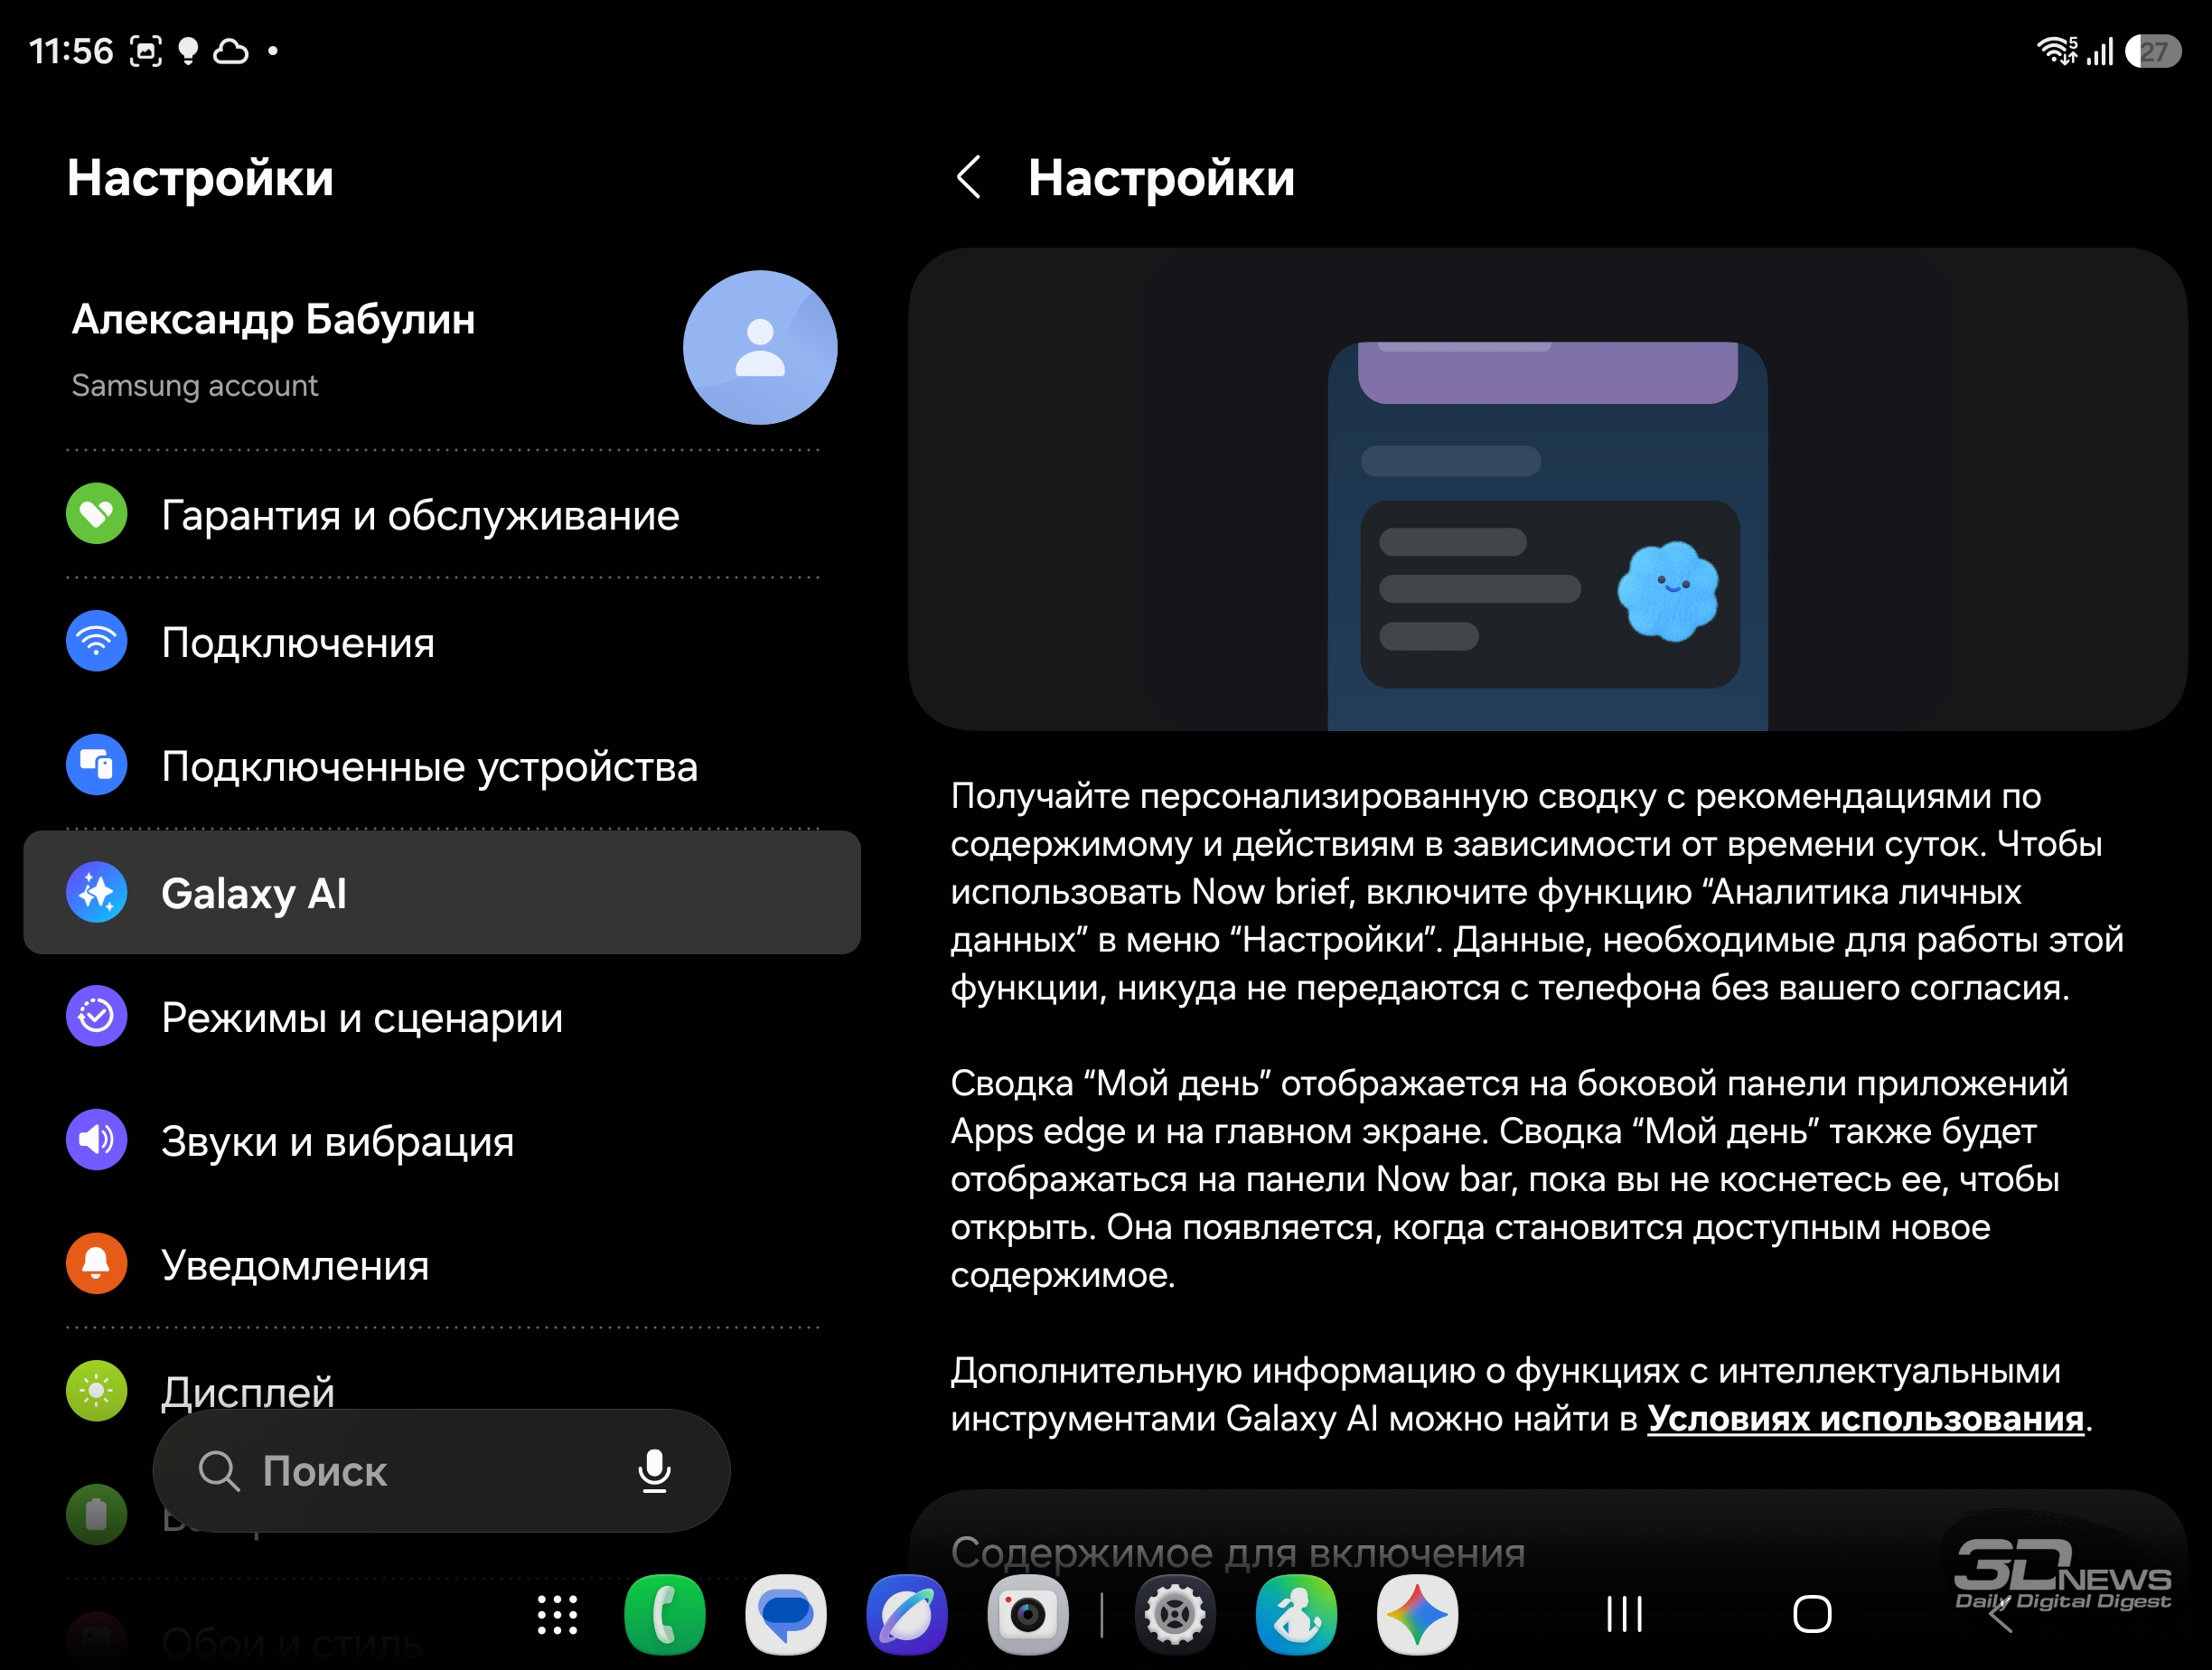This screenshot has height=1670, width=2212.
Task: Tap the mobile signal strength indicator
Action: [2100, 51]
